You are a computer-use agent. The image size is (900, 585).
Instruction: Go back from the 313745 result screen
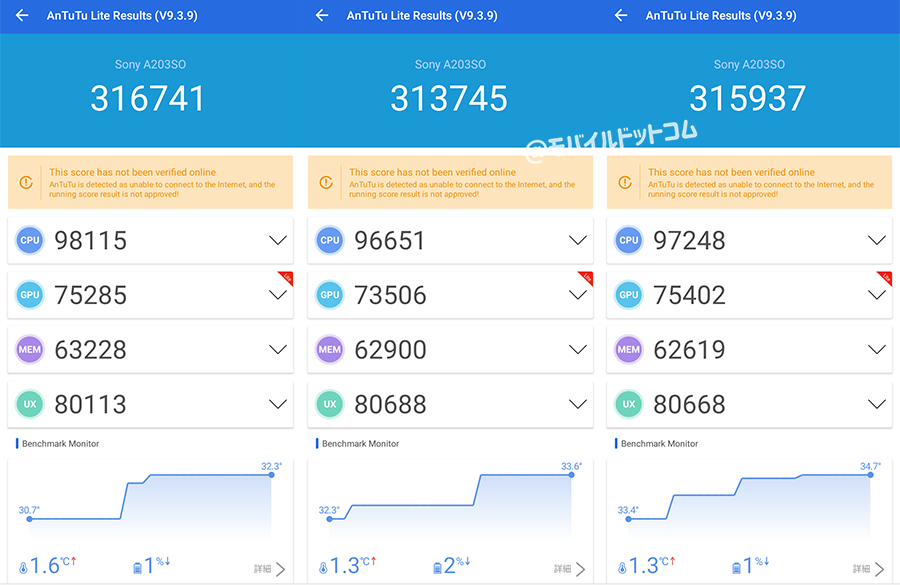click(x=322, y=16)
